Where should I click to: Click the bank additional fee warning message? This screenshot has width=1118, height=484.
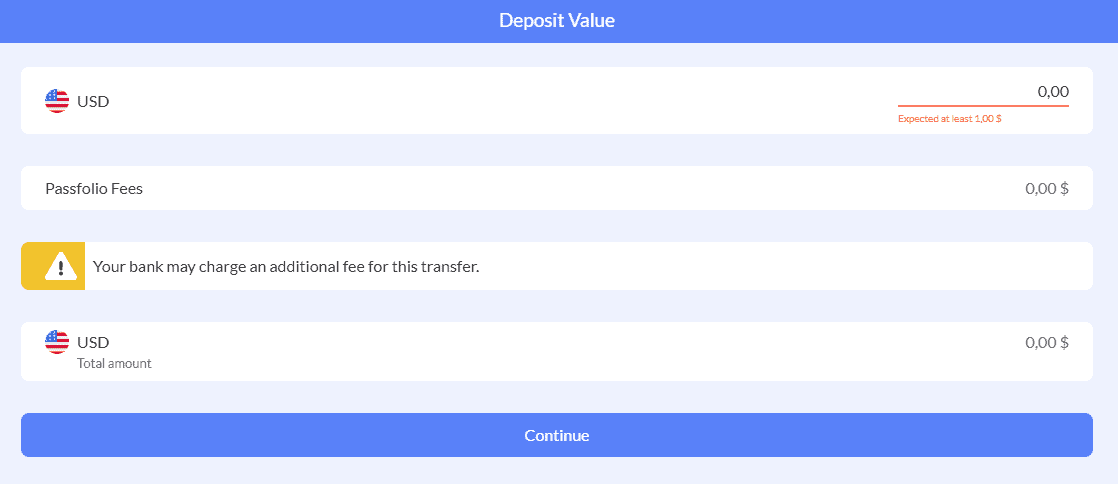tap(286, 267)
